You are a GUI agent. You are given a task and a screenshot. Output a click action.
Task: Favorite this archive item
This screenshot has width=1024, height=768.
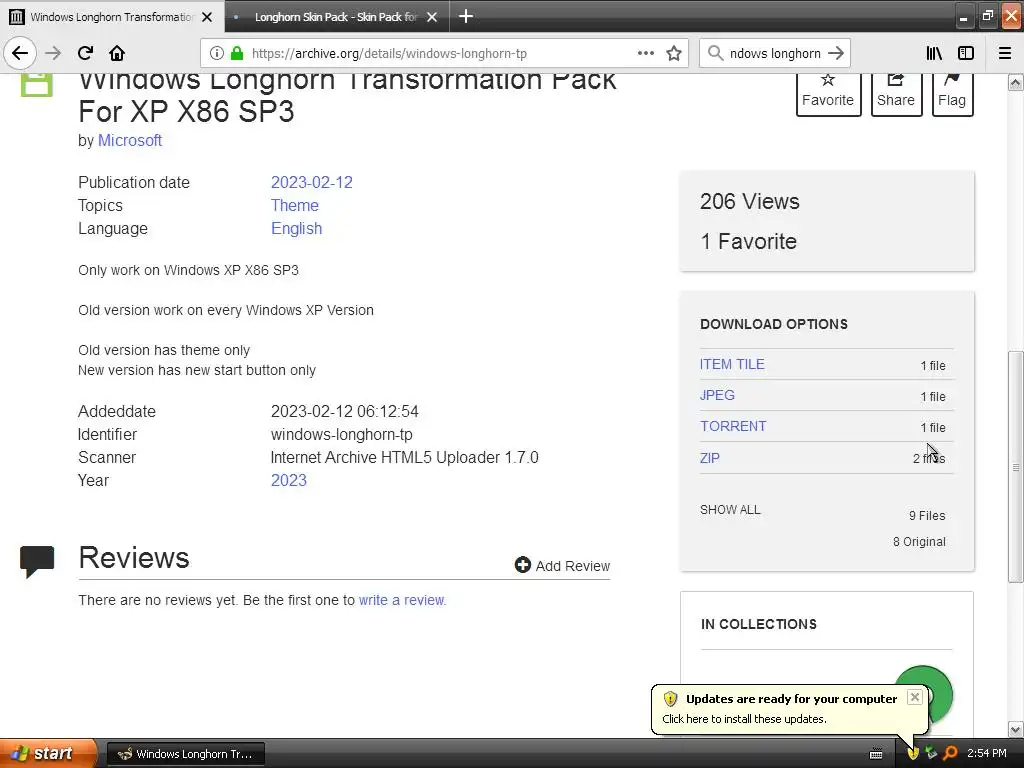pyautogui.click(x=828, y=94)
